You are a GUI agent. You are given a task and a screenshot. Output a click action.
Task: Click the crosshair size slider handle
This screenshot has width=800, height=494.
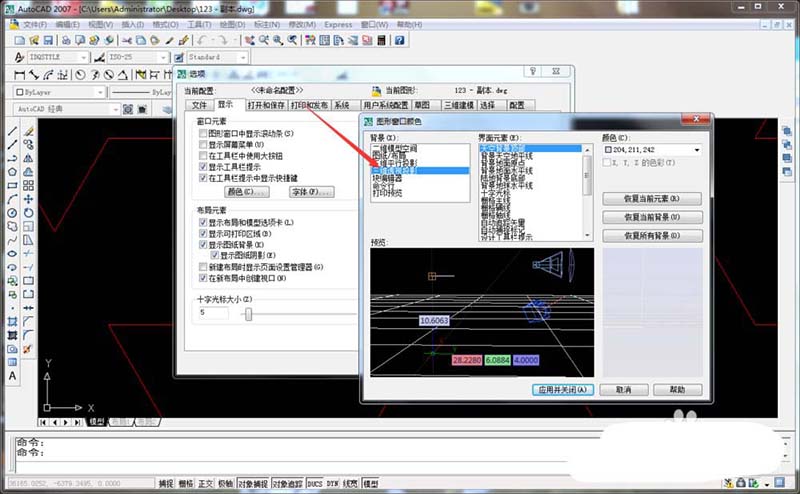[x=248, y=314]
